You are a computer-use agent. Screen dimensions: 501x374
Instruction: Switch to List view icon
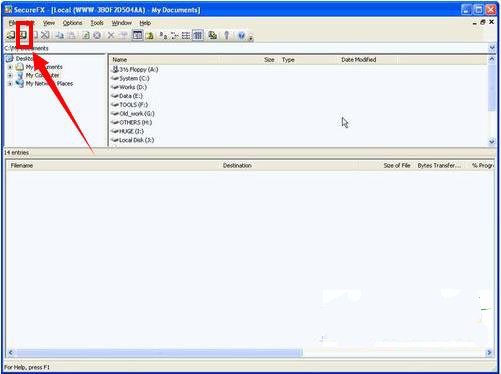pos(186,35)
